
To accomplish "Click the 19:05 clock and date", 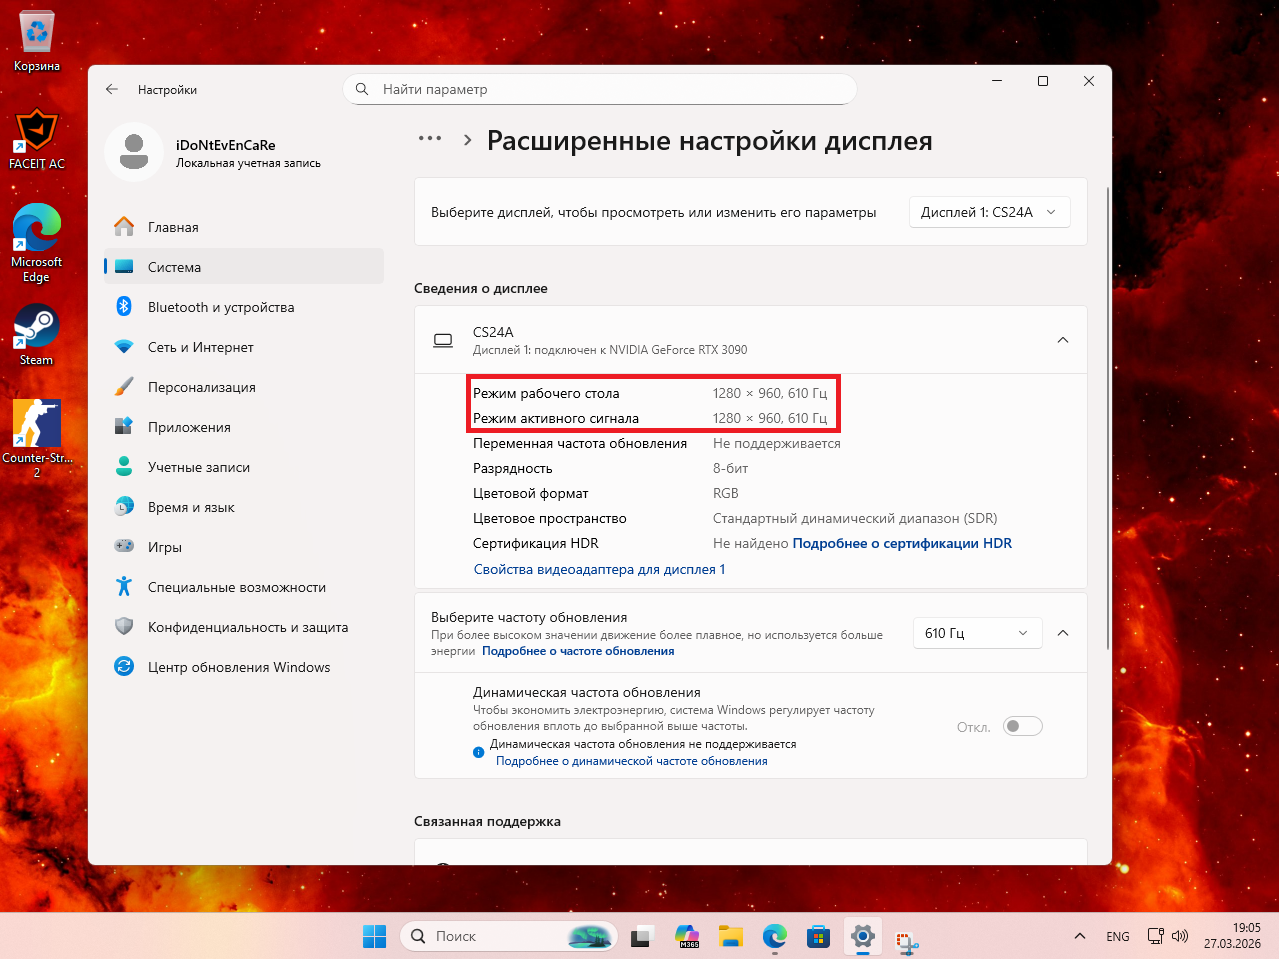I will (x=1232, y=936).
